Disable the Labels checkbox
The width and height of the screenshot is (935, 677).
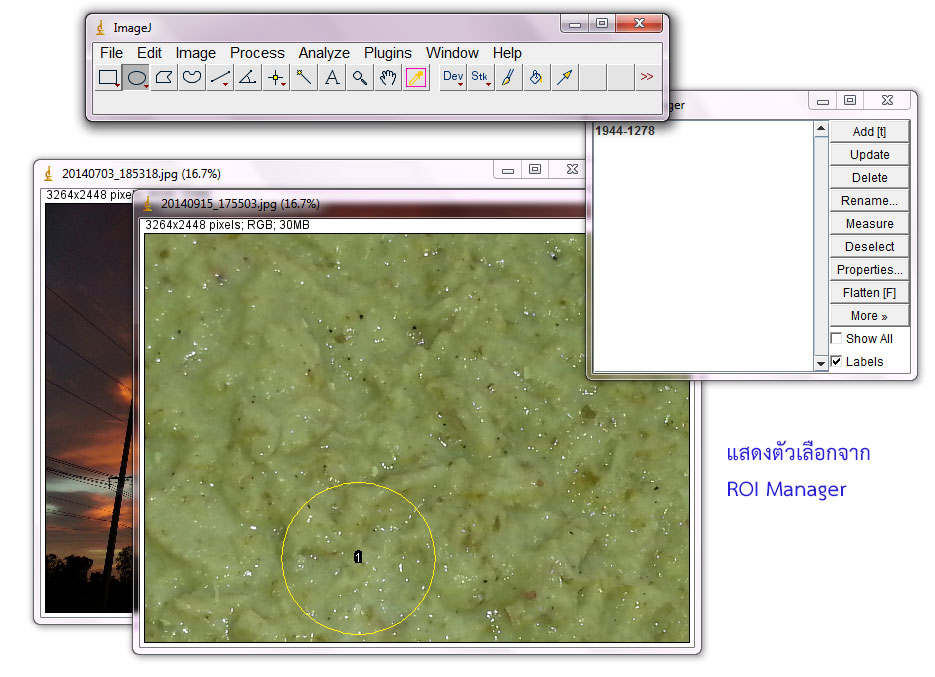tap(836, 361)
